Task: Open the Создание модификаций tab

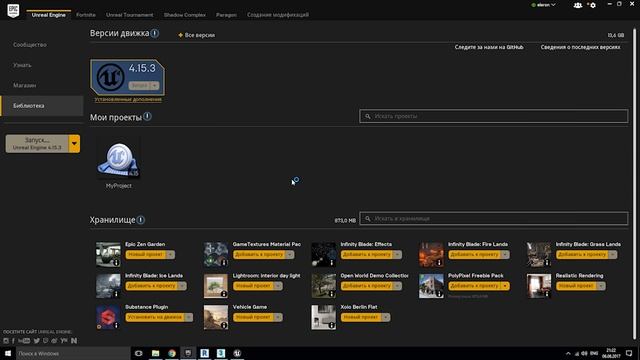Action: (278, 15)
